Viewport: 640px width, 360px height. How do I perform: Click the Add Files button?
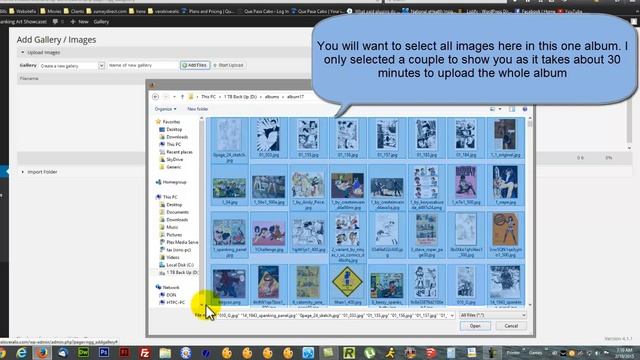click(195, 65)
